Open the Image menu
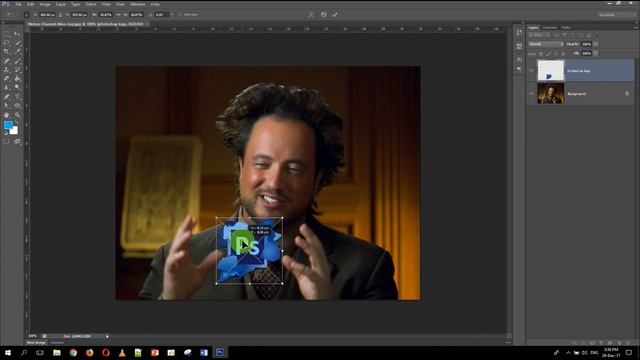 [45, 4]
